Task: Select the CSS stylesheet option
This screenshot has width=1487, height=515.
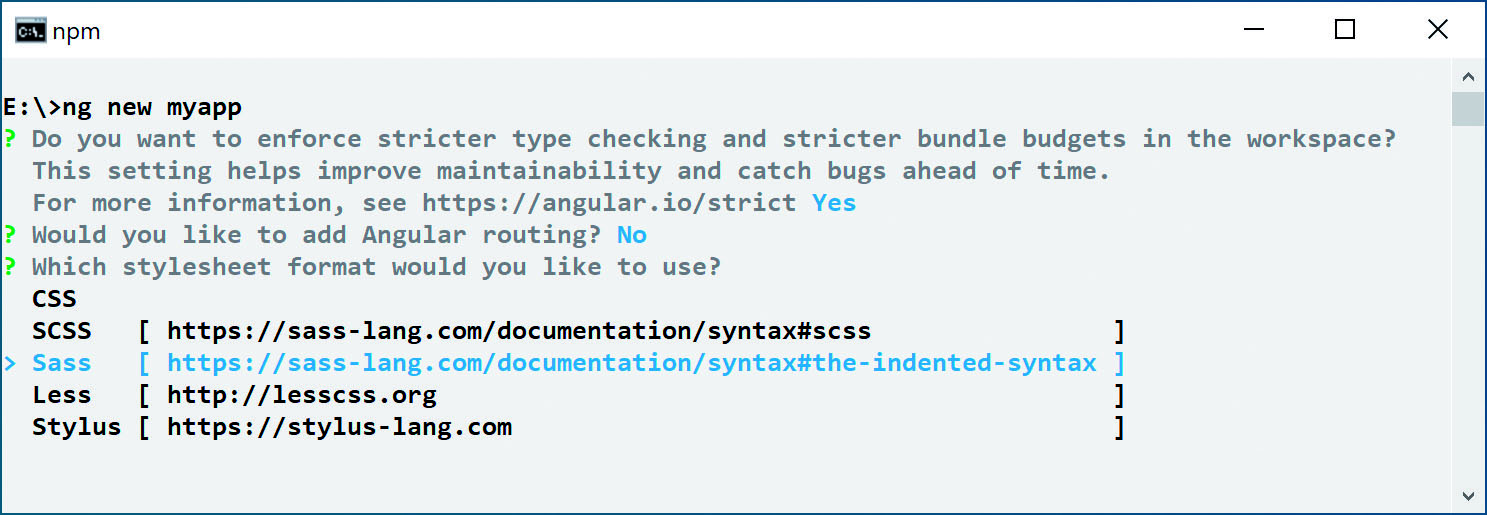Action: coord(54,299)
